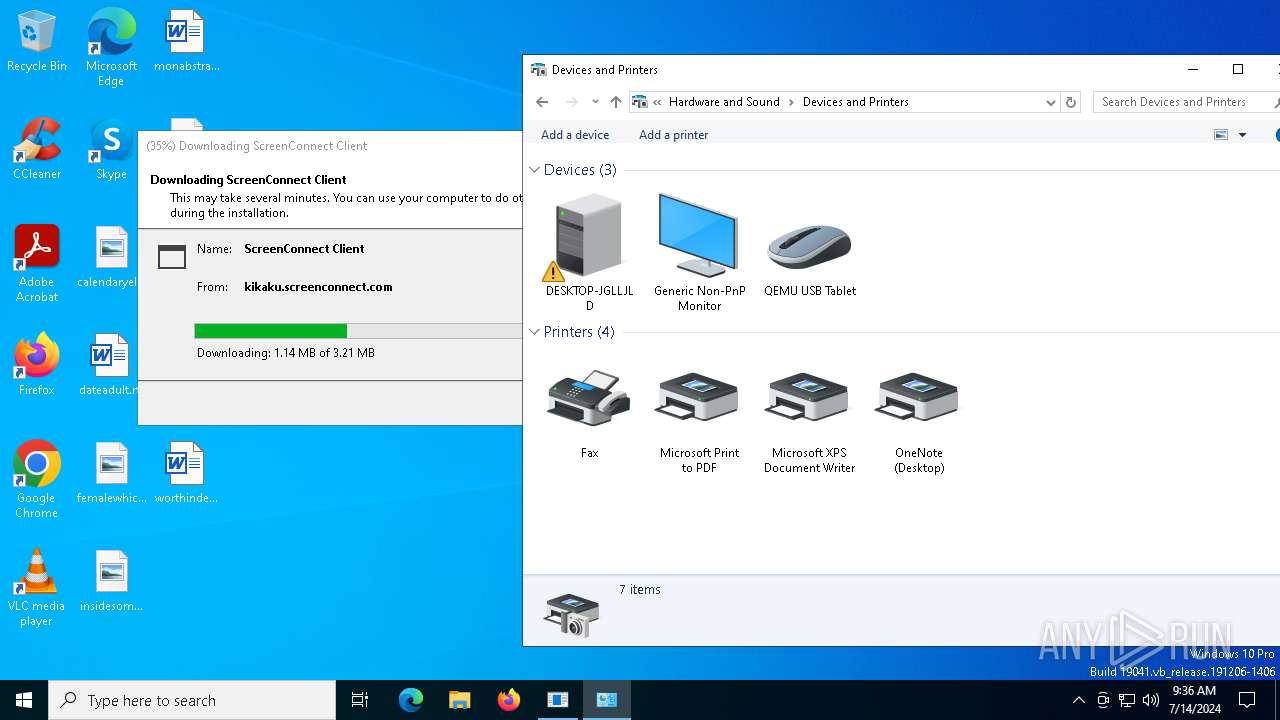Click the clock showing 9:36 AM

coord(1193,700)
